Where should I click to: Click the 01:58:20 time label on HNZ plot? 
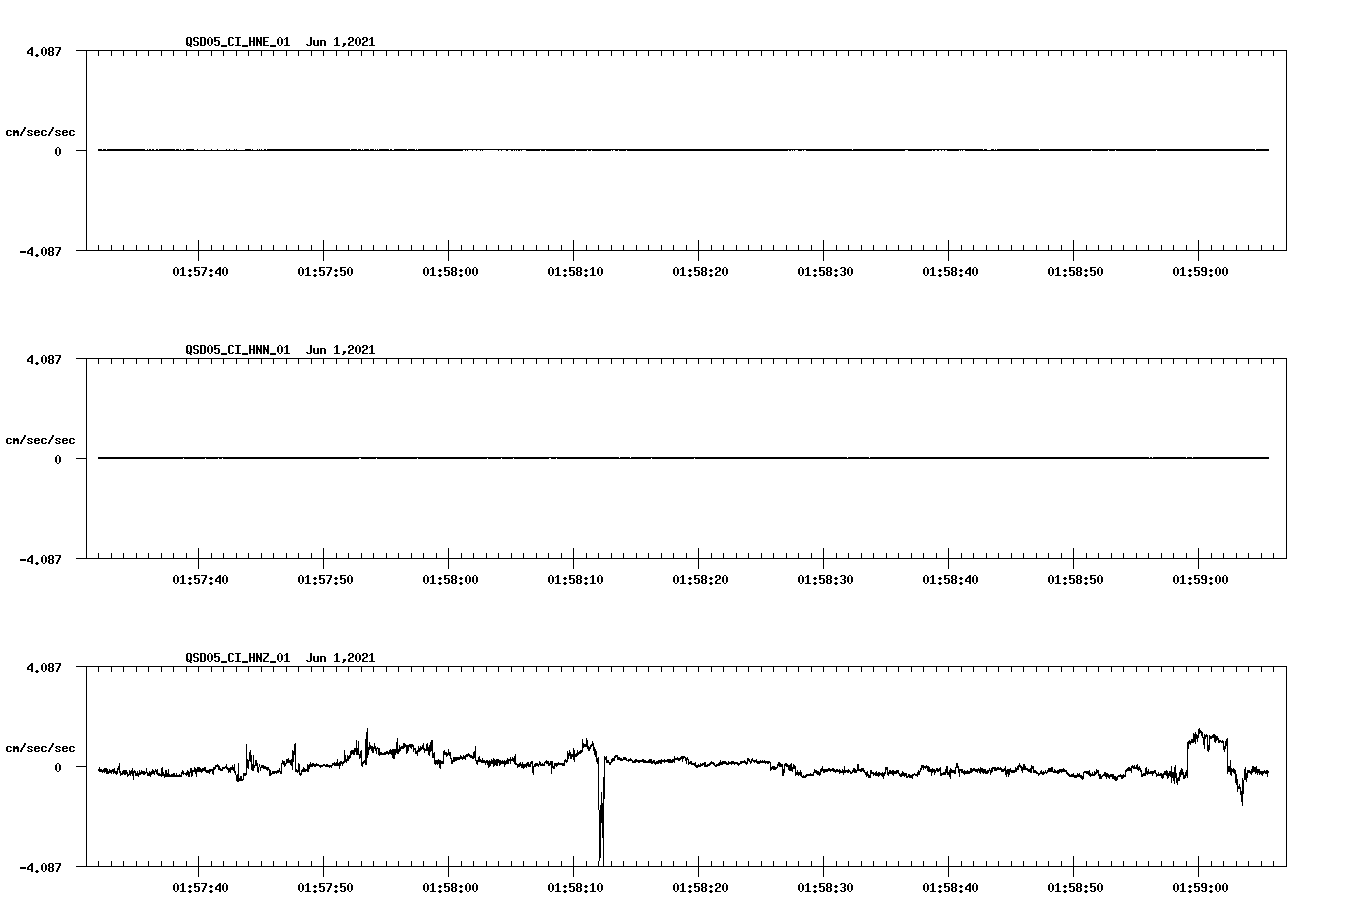700,888
